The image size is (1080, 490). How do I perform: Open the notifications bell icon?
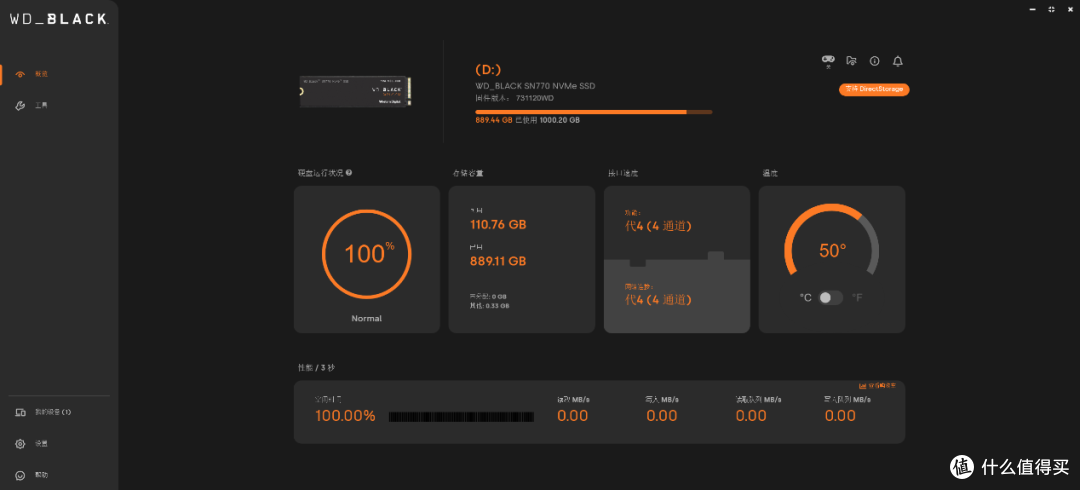(x=897, y=61)
